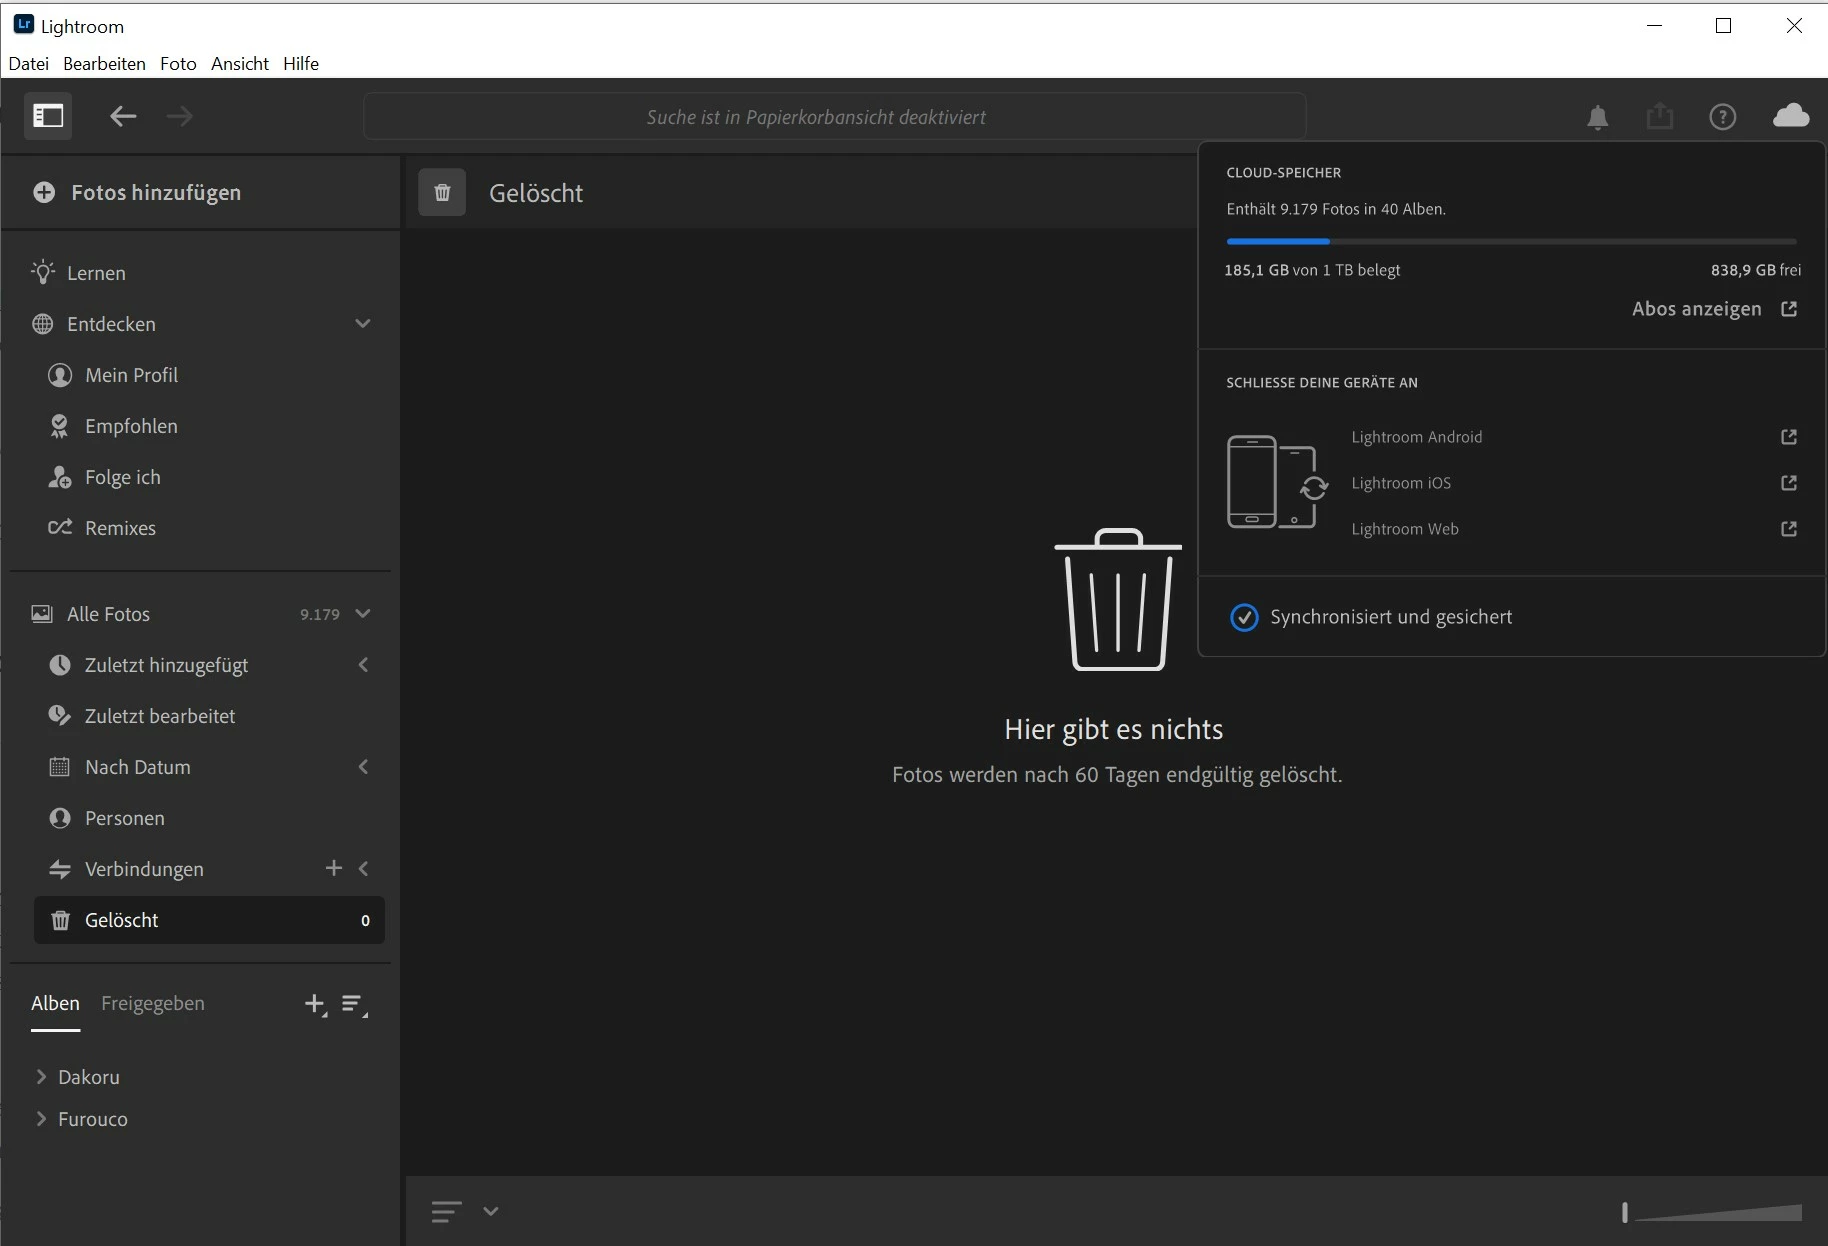
Task: Open the album sort options icon
Action: 354,1004
